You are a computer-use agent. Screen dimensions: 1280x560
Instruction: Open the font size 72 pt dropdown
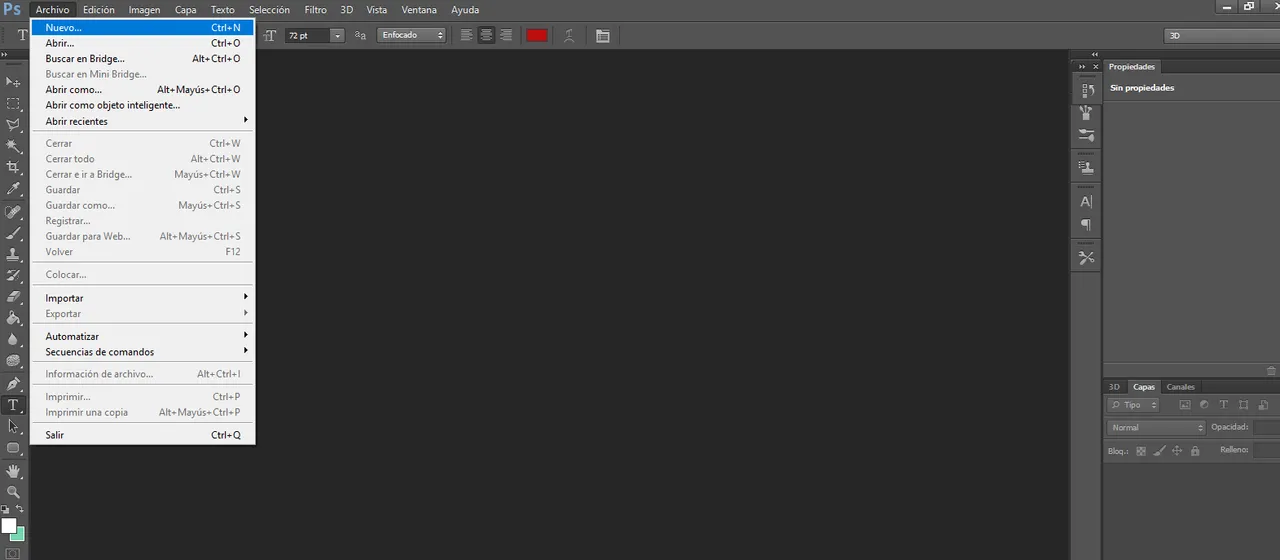click(x=337, y=35)
